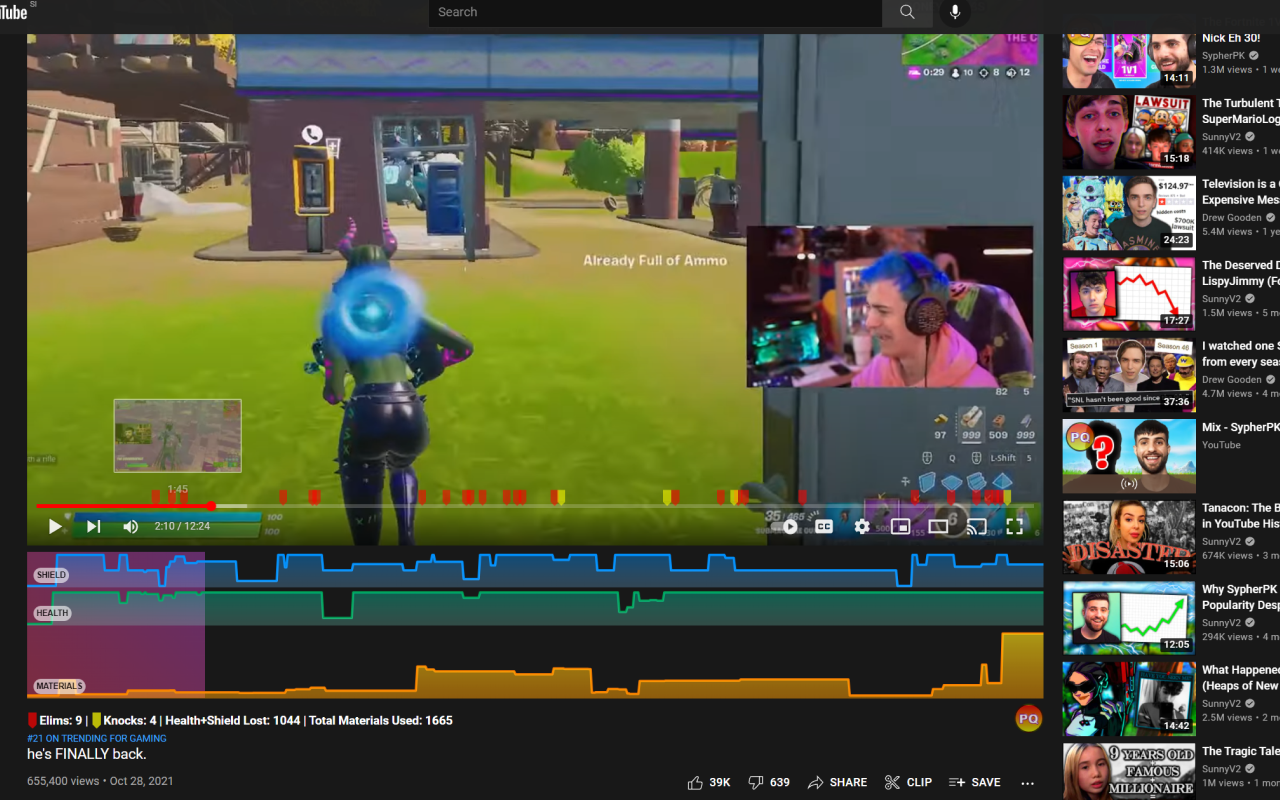
Task: Click the 655,400 views text
Action: point(63,781)
